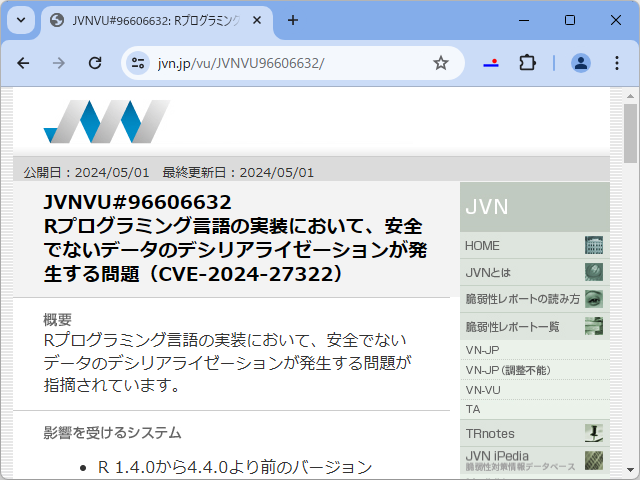Open the Chrome three-dot menu
The image size is (640, 480).
pyautogui.click(x=617, y=63)
